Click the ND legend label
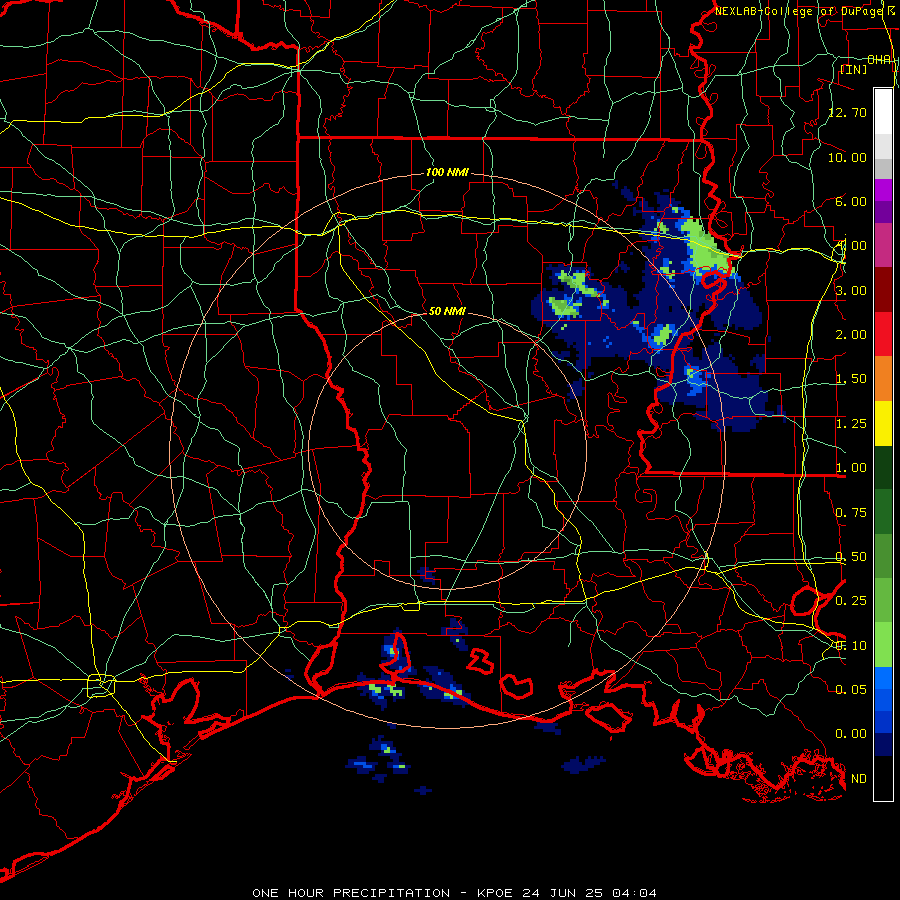This screenshot has width=900, height=900. click(859, 779)
